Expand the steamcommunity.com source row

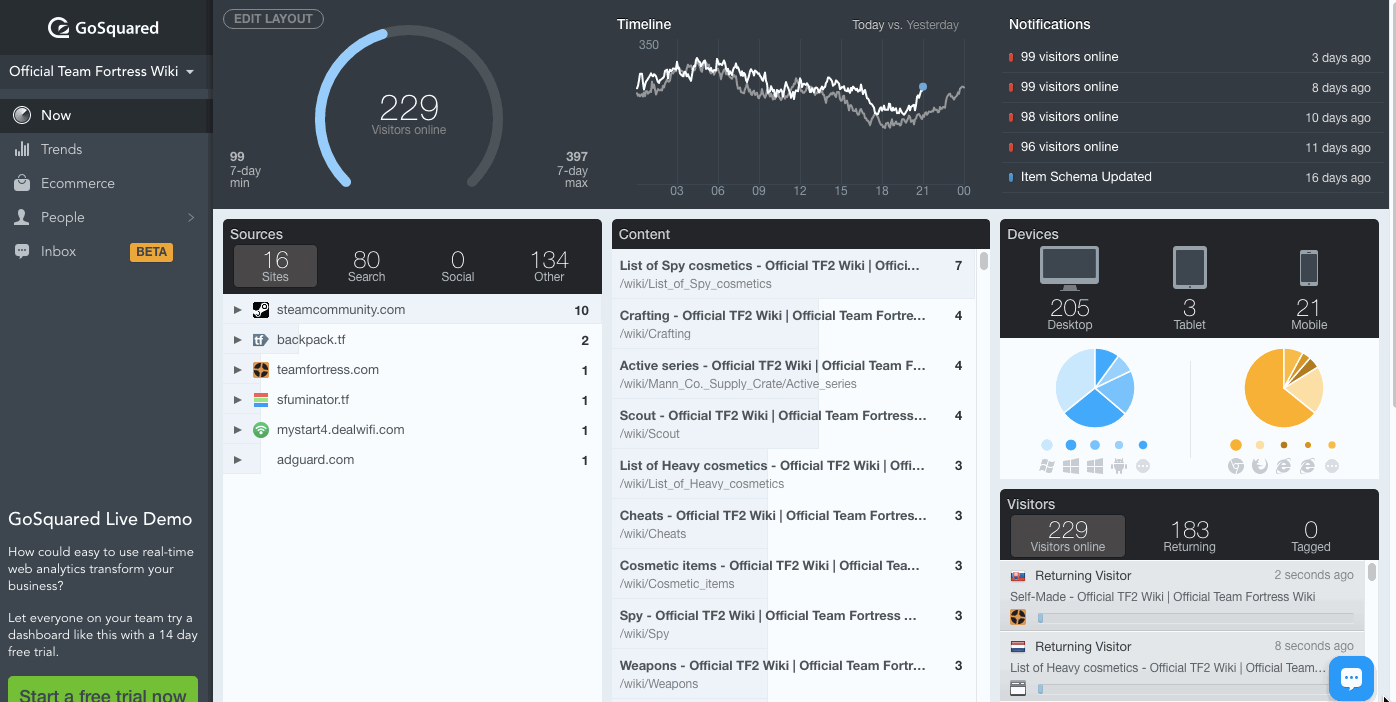pyautogui.click(x=237, y=310)
